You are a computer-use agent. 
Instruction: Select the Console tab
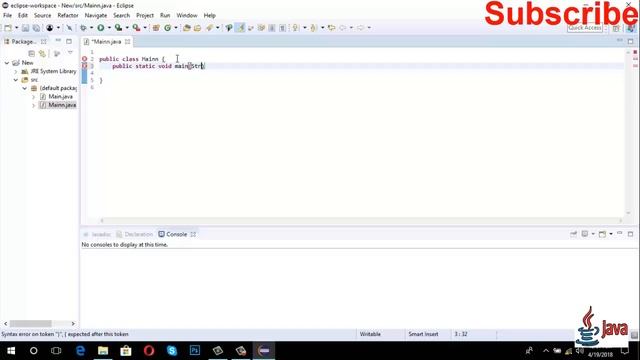177,234
